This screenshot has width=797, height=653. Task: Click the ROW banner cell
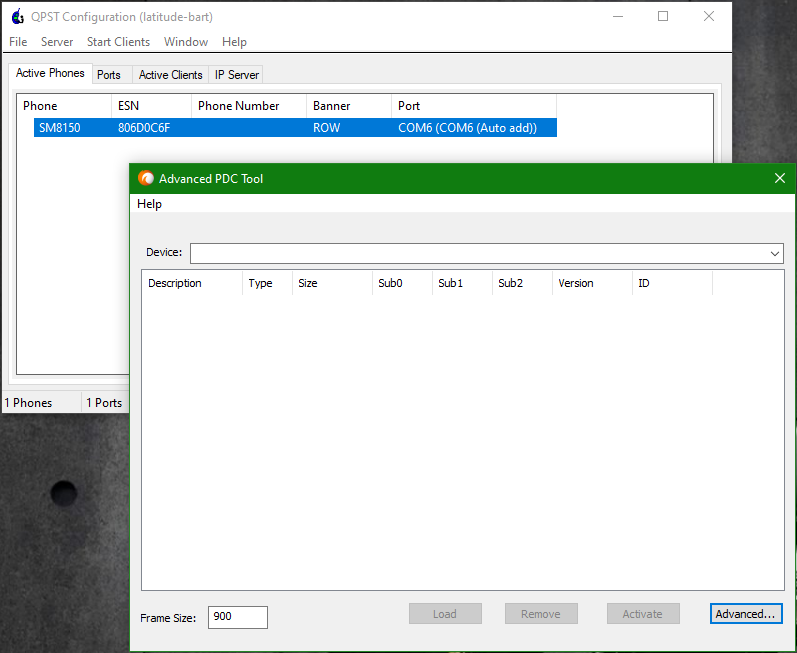pyautogui.click(x=326, y=128)
